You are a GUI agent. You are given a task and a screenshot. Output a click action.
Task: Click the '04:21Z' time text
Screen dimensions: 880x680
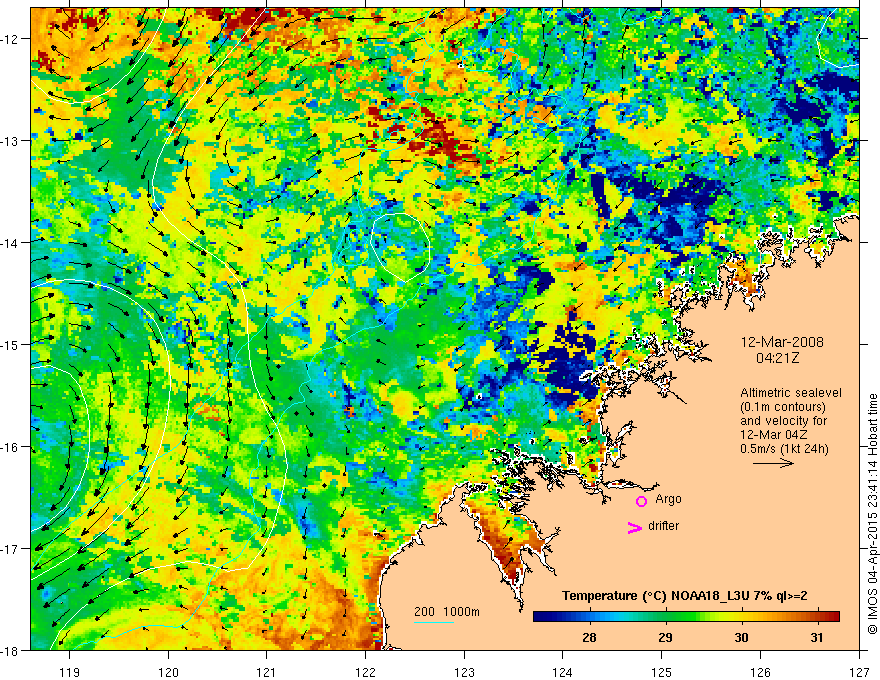777,358
